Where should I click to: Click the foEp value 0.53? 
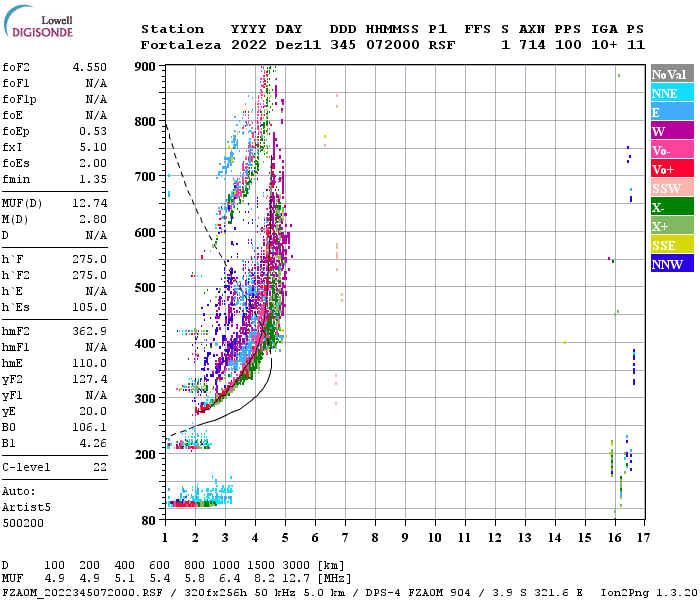(x=93, y=131)
